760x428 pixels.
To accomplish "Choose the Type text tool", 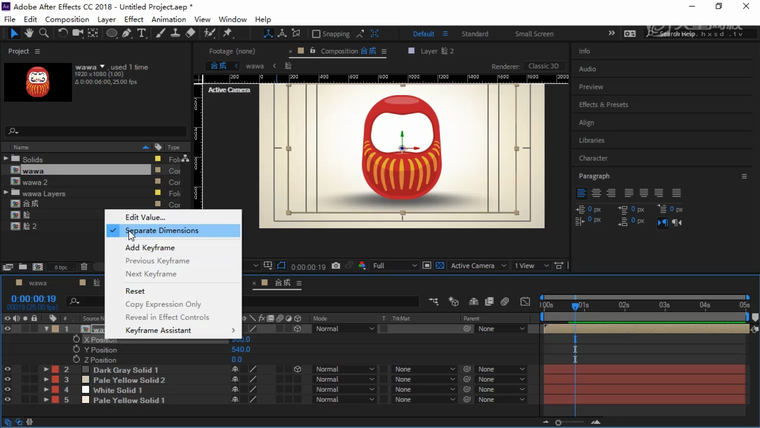I will pos(142,33).
